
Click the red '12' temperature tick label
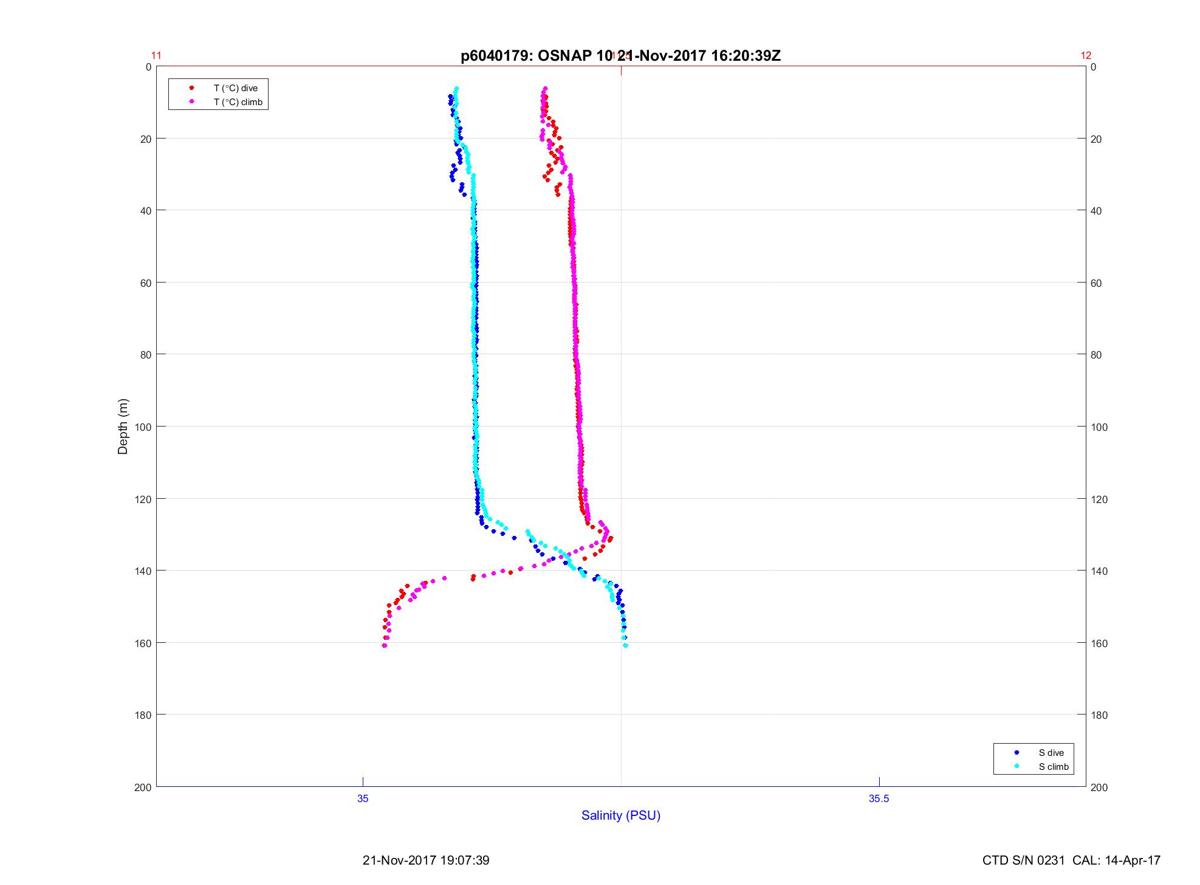pos(1086,56)
